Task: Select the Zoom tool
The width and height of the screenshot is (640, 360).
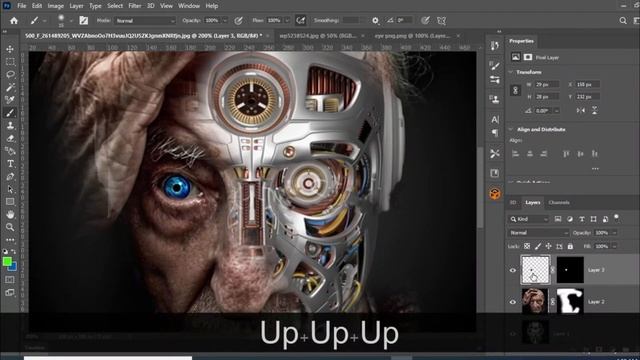Action: [x=10, y=227]
